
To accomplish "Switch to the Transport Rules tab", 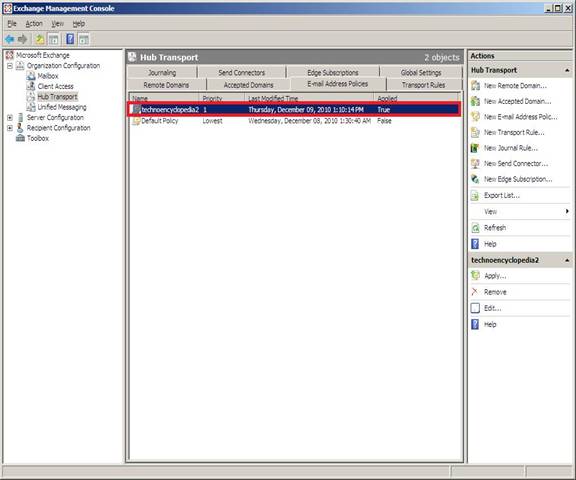I will [424, 85].
